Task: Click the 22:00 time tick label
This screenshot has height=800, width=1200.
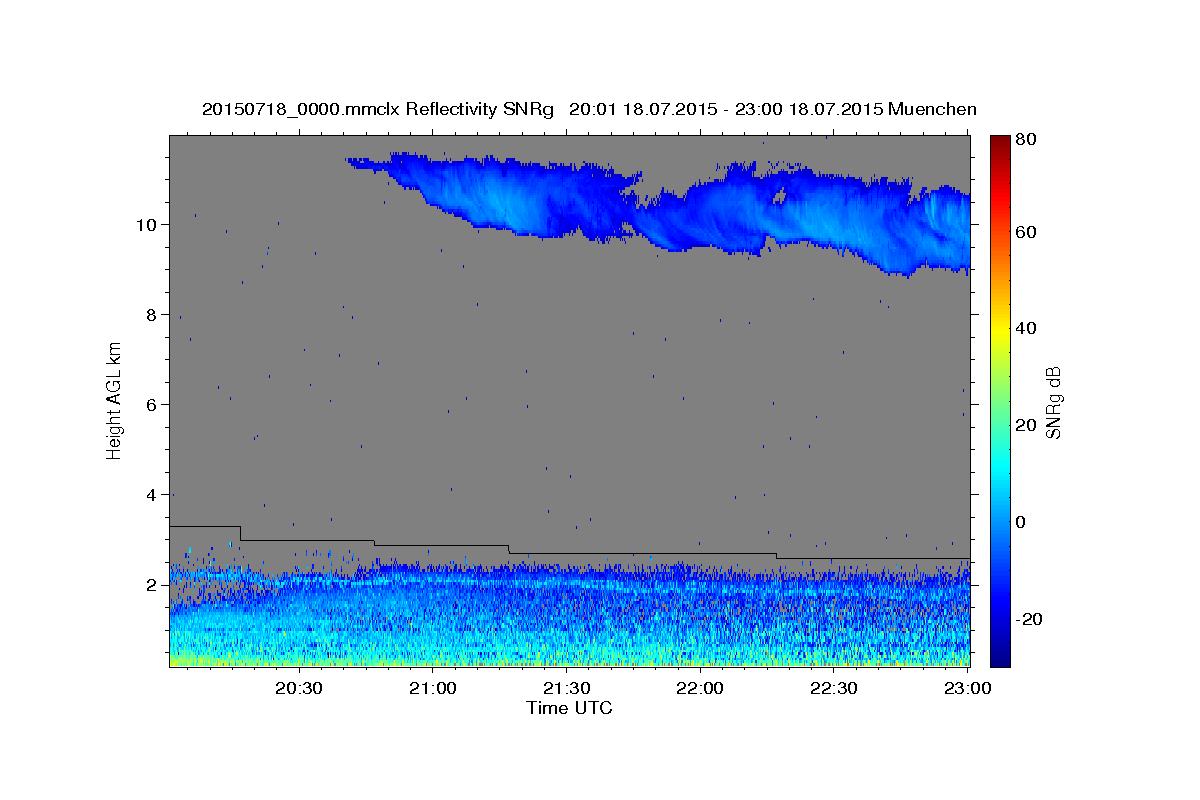Action: click(700, 689)
